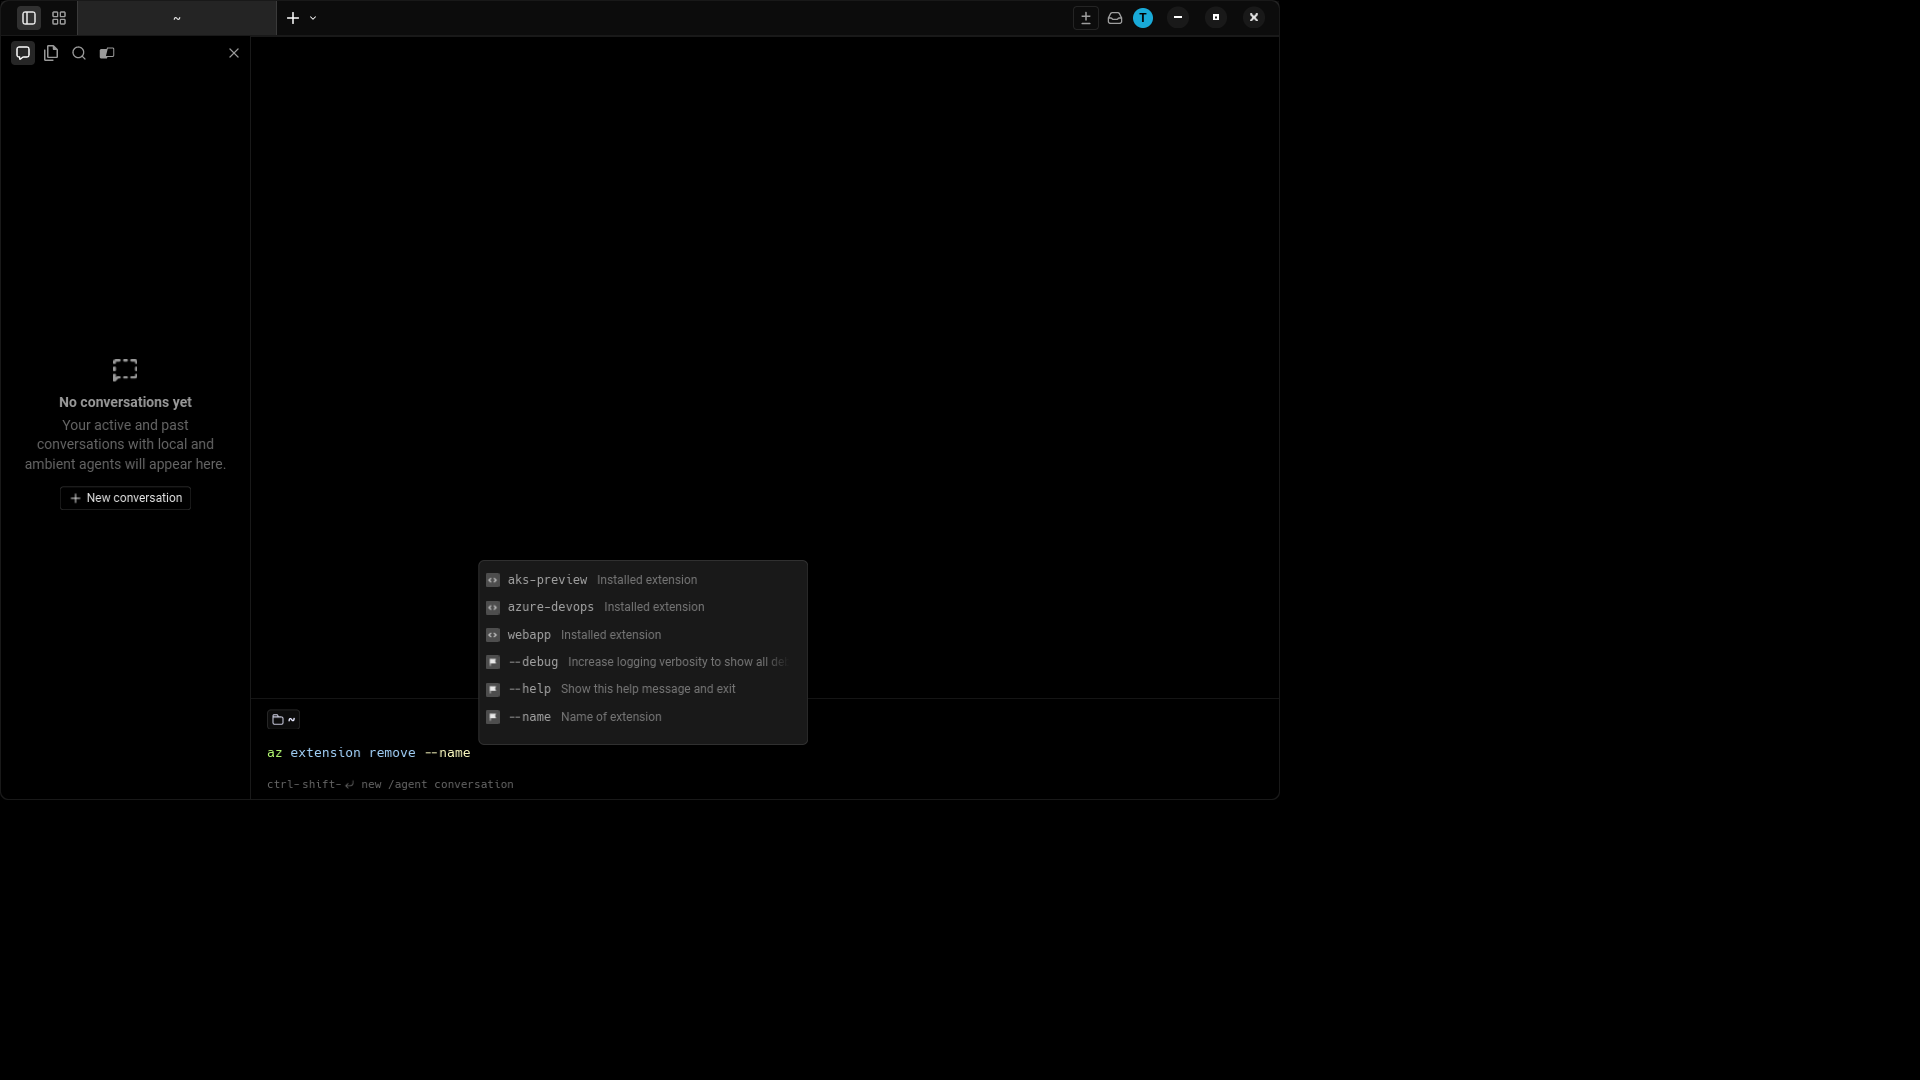This screenshot has width=1920, height=1080.
Task: Open the inbox tray icon
Action: 1115,18
